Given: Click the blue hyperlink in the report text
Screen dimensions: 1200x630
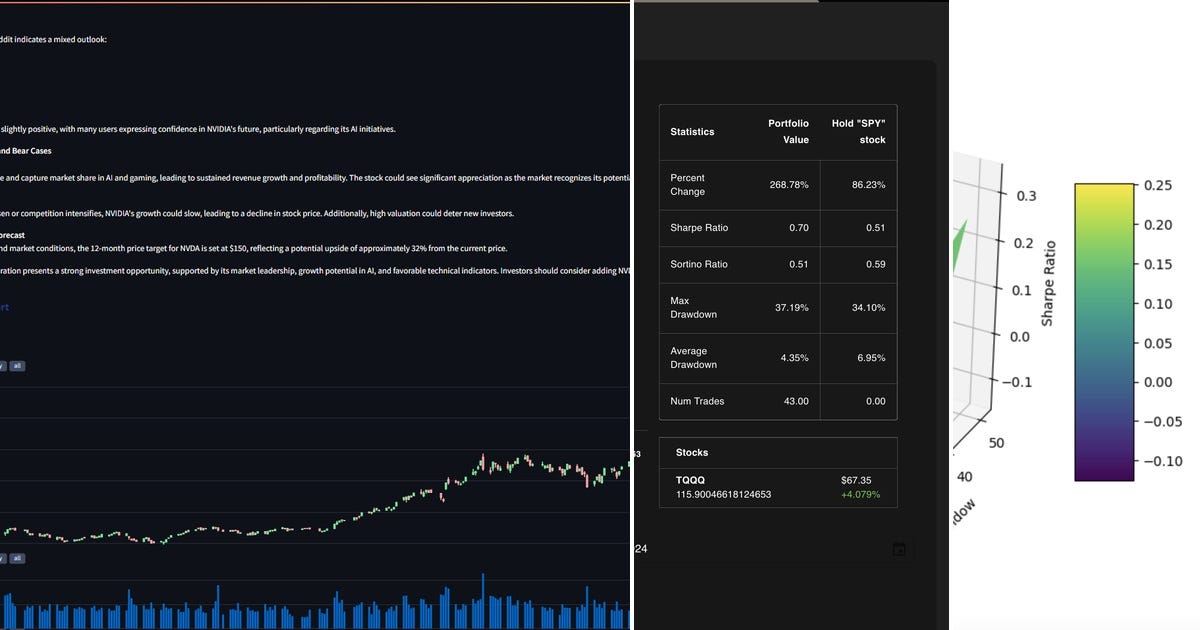Looking at the screenshot, I should [x=5, y=307].
